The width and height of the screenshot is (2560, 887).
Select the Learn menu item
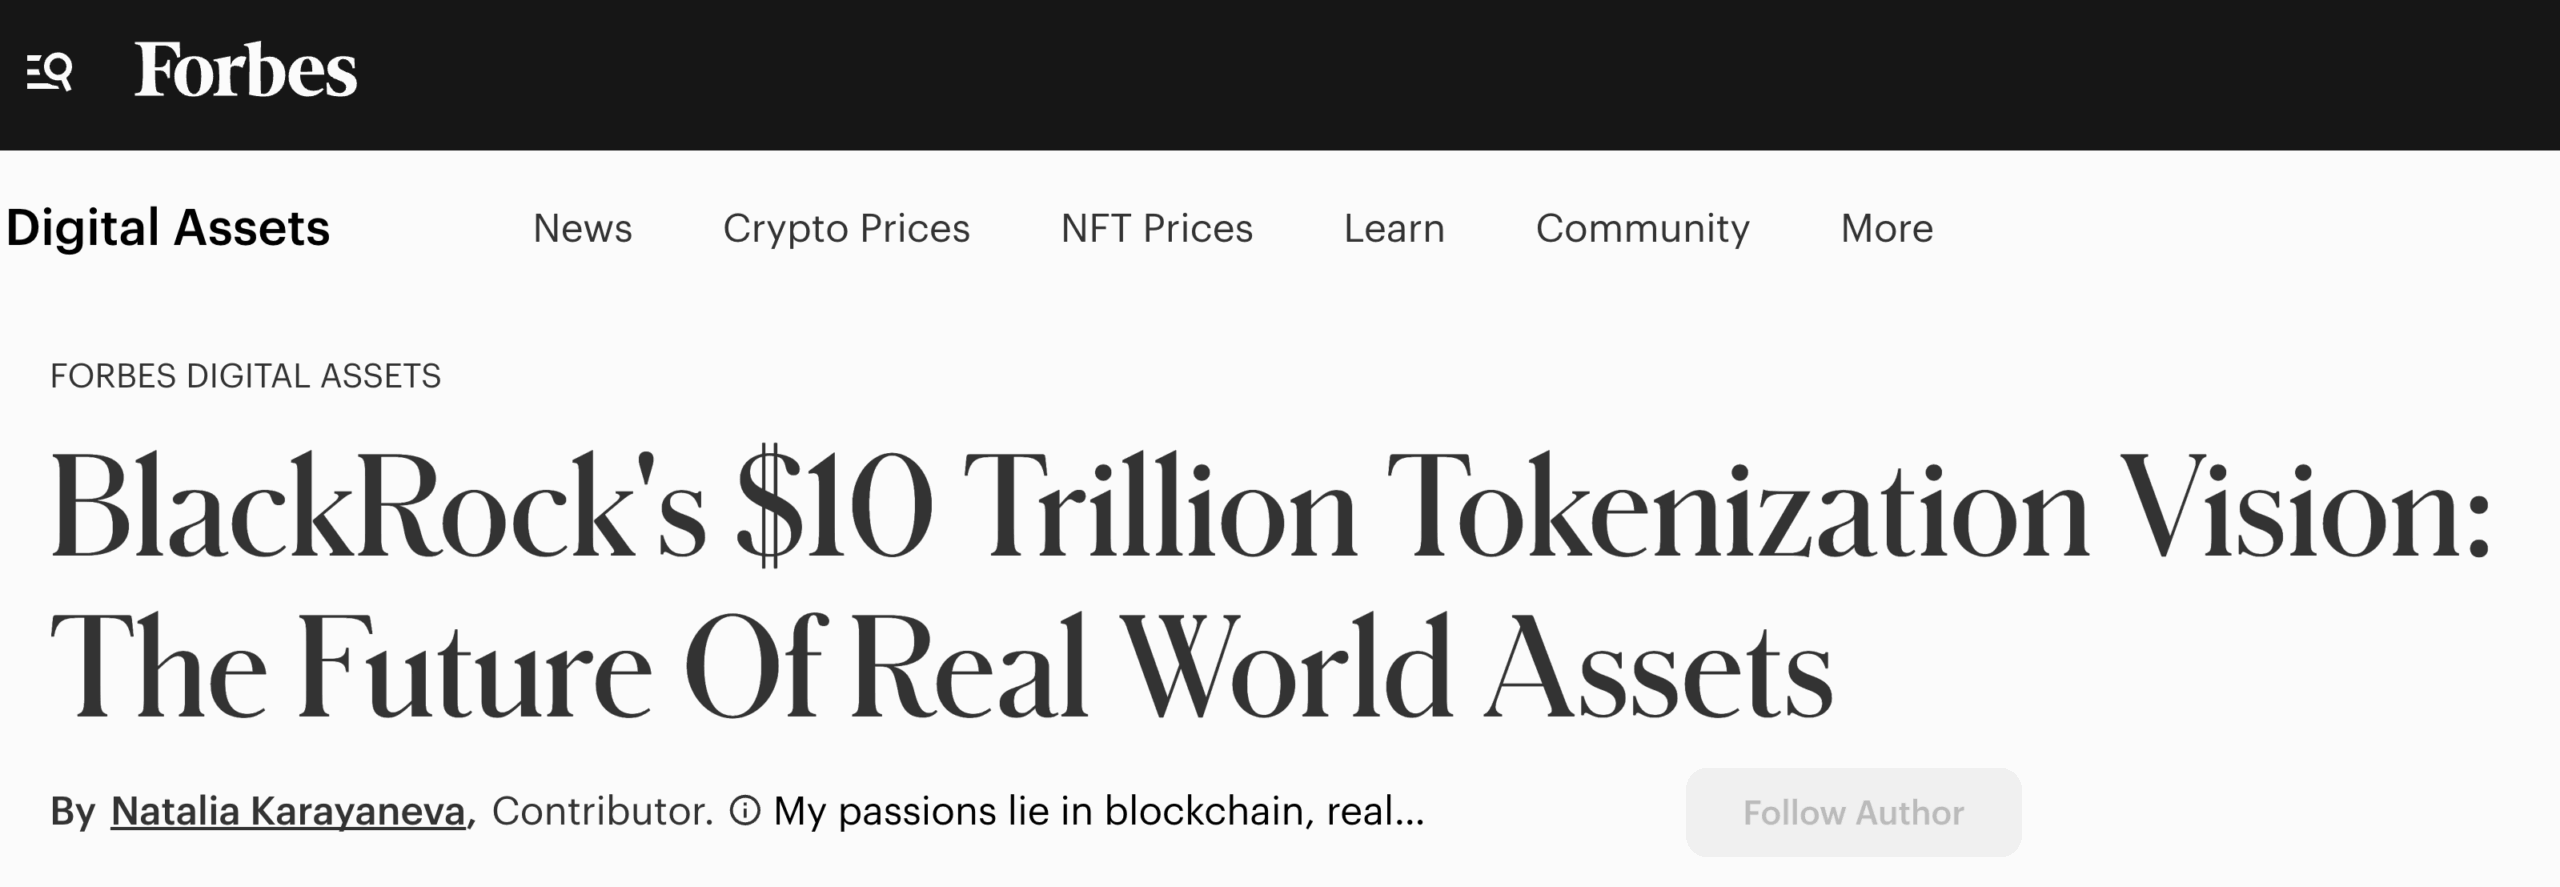point(1394,228)
